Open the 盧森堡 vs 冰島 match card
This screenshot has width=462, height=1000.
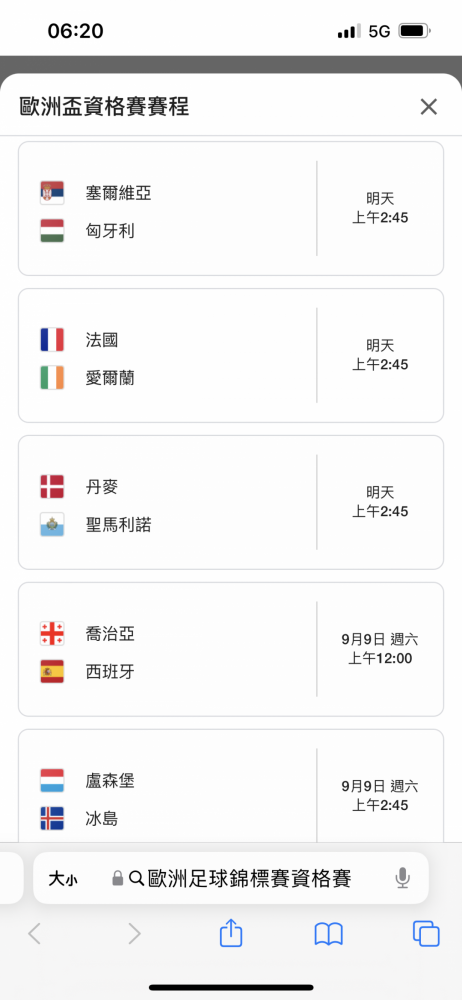pyautogui.click(x=231, y=786)
